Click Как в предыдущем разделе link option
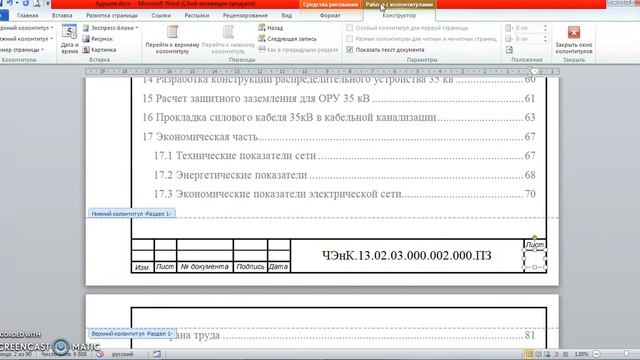Screen dimensions: 640x360 click(x=298, y=50)
